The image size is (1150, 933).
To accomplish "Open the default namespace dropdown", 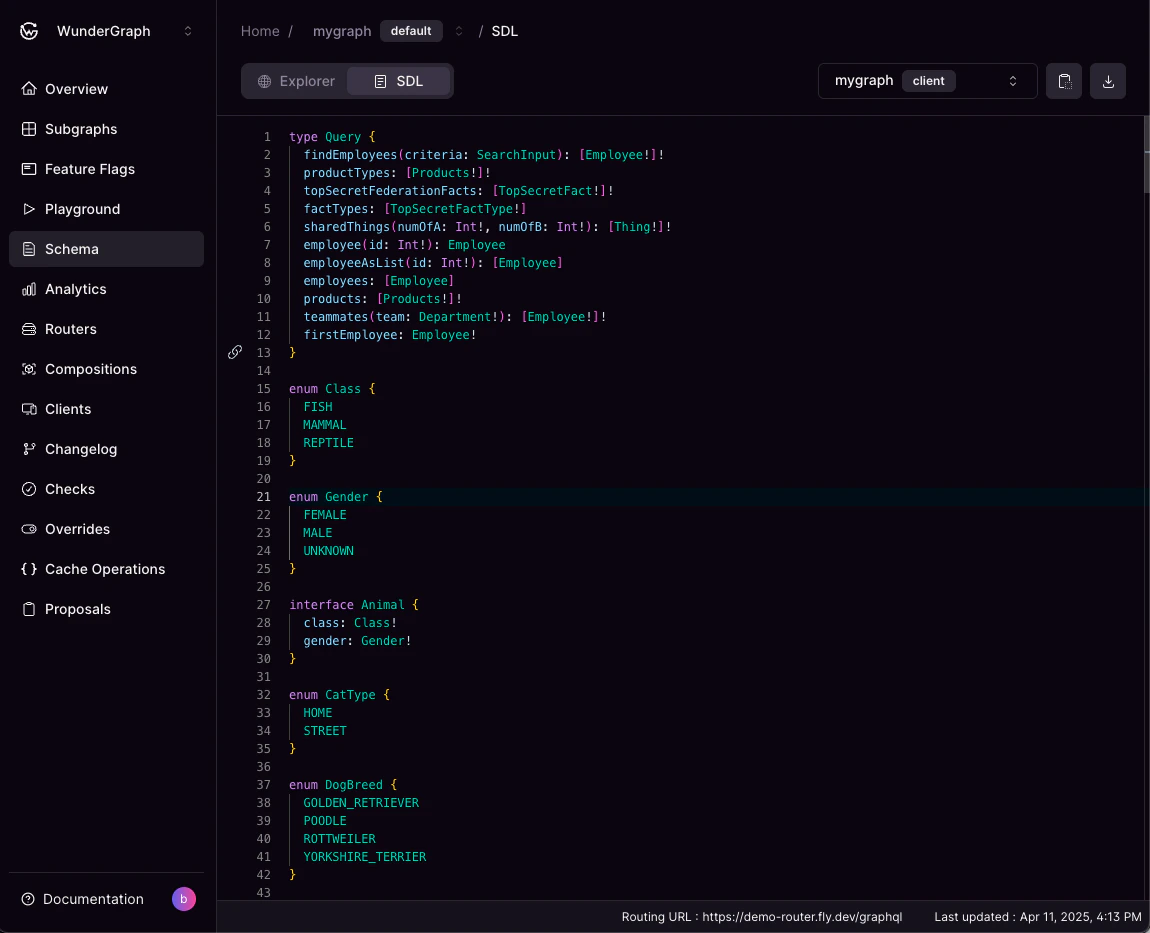I will click(411, 31).
